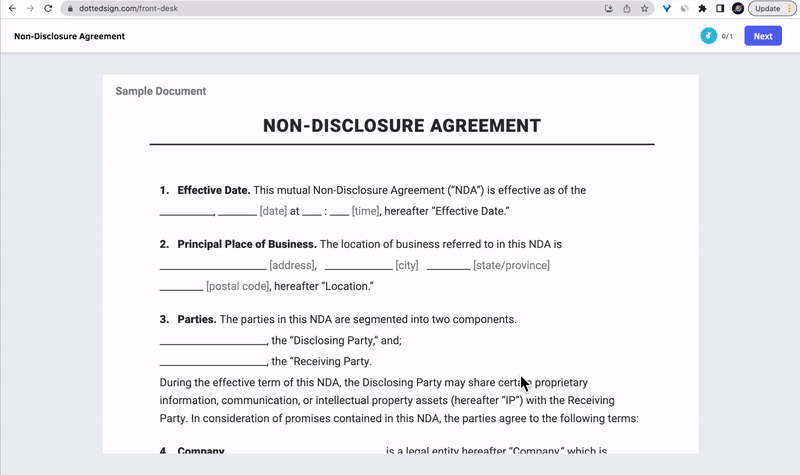Click the Effective Date bold heading
Viewport: 800px width, 475px height.
pos(214,190)
